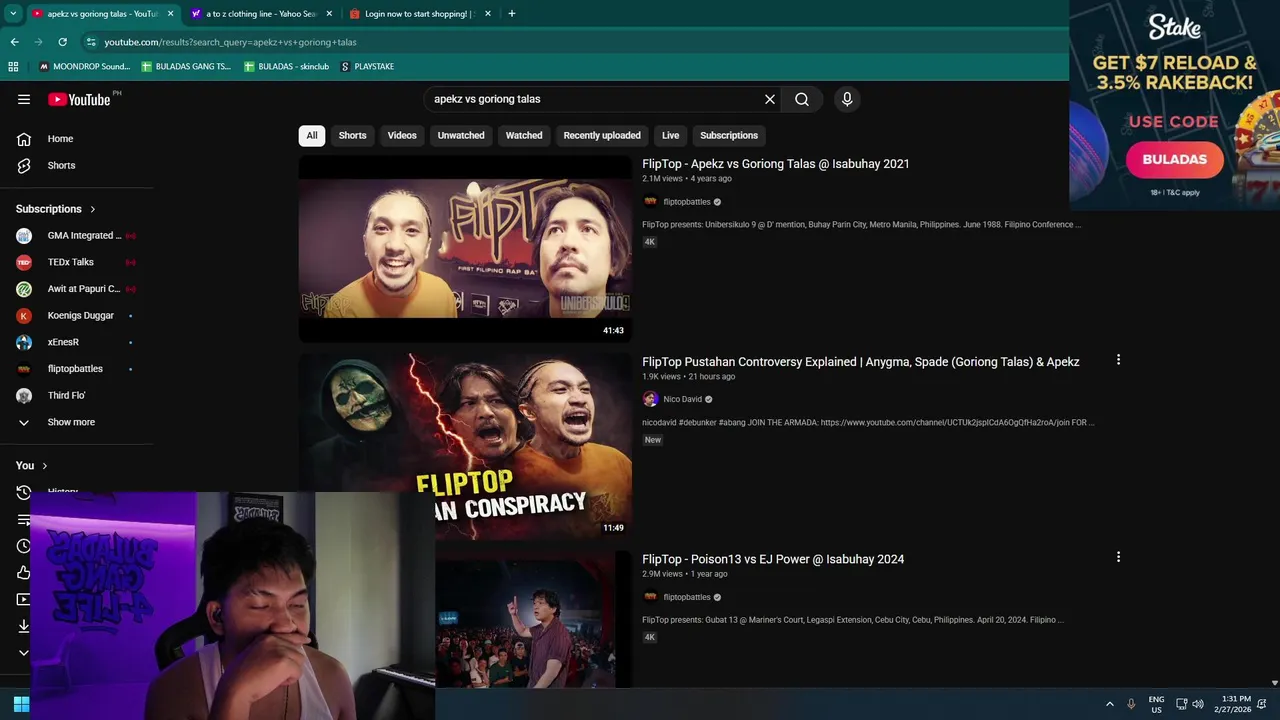Expand the Subscriptions section chevron

click(x=93, y=209)
